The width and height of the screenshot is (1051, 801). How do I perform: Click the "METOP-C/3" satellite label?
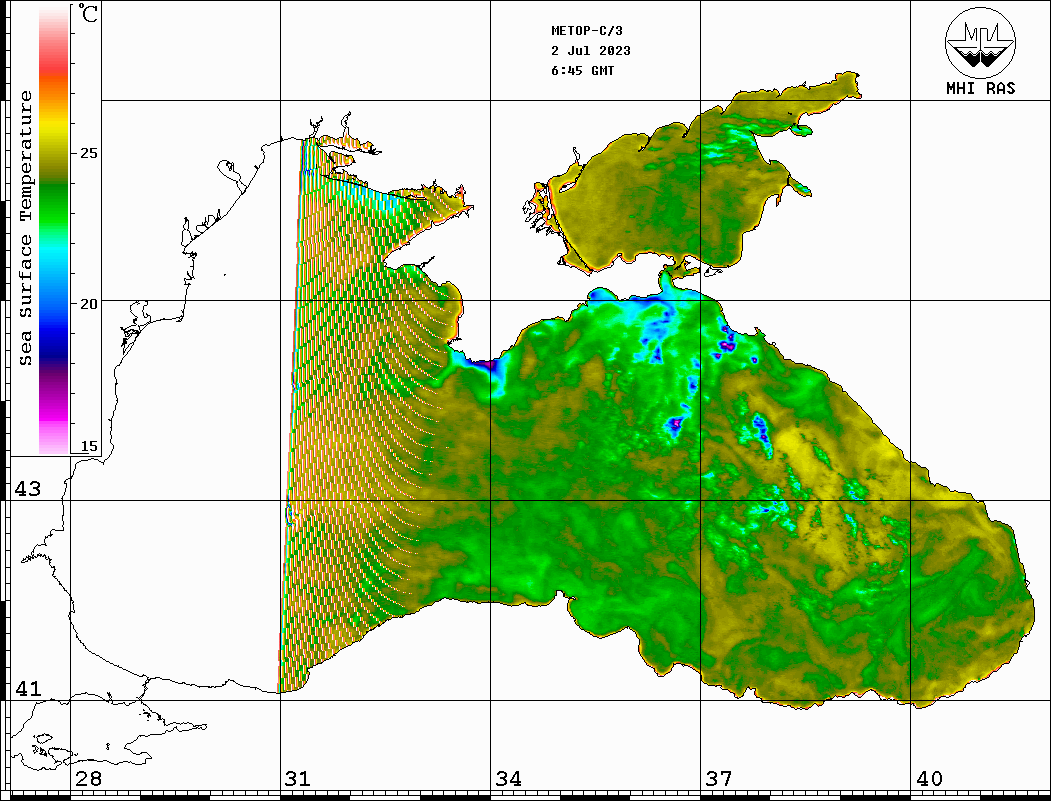587,31
